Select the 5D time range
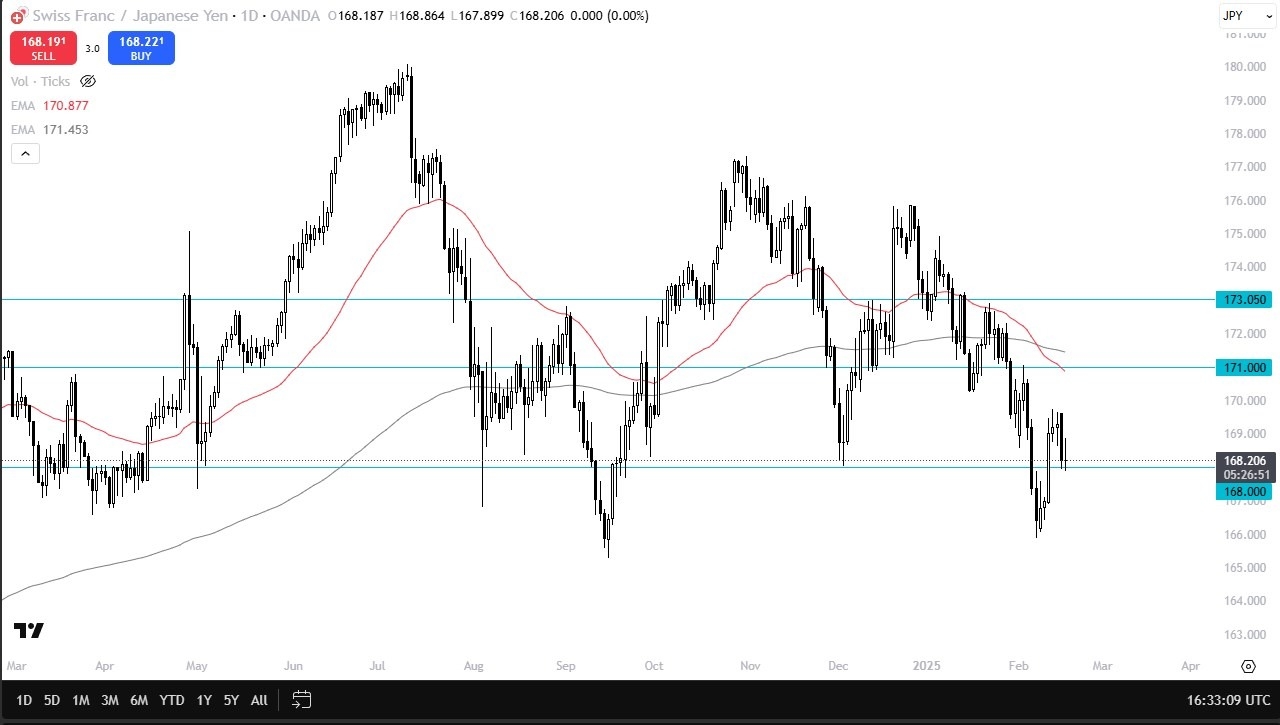The image size is (1280, 725). 52,700
